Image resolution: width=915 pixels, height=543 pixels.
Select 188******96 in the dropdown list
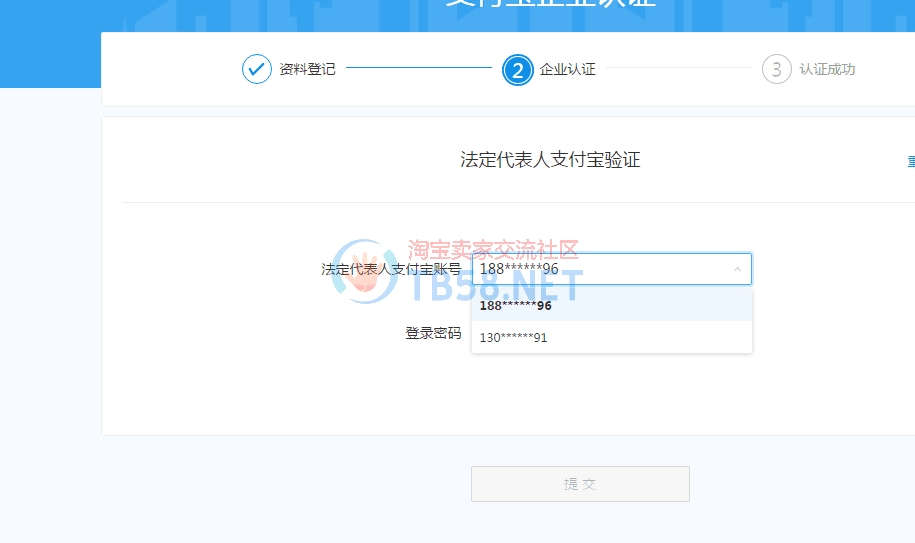click(x=612, y=306)
